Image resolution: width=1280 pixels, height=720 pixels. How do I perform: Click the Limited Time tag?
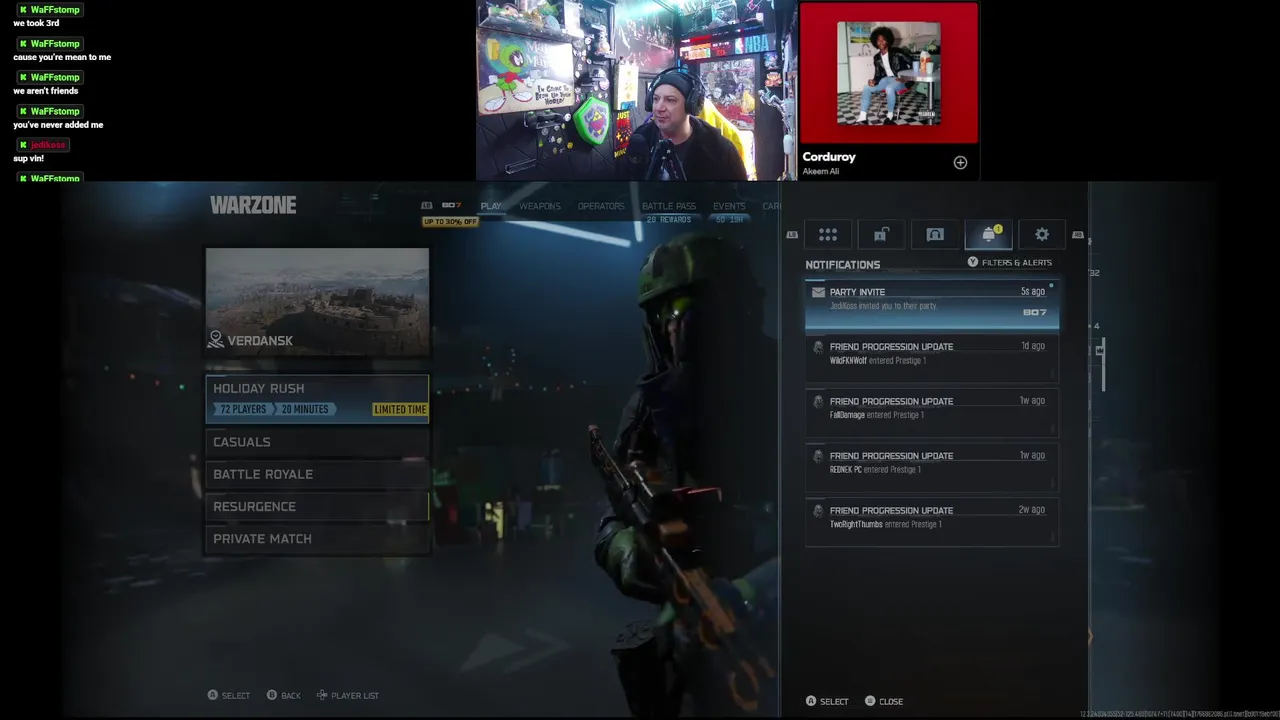[x=400, y=409]
